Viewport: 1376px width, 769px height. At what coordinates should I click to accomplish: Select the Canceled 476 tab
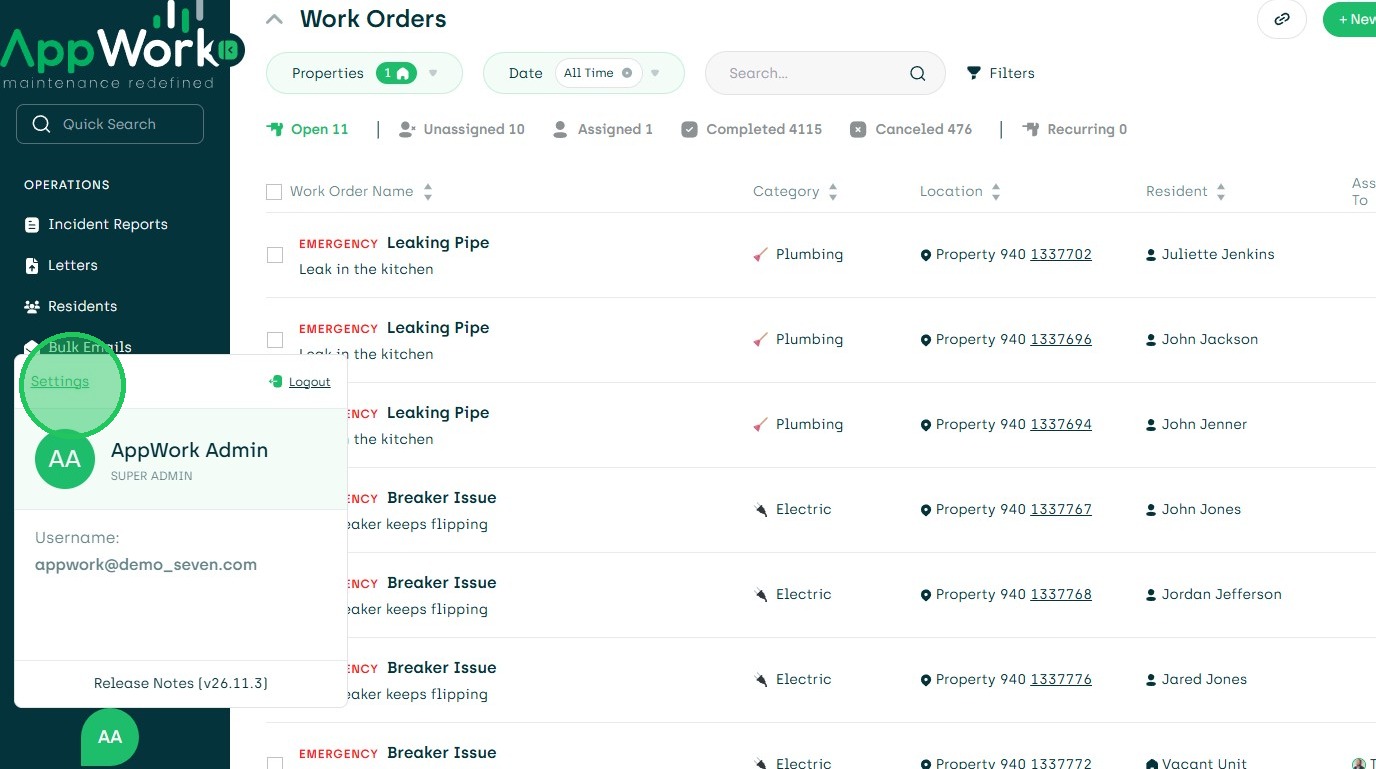click(x=911, y=129)
